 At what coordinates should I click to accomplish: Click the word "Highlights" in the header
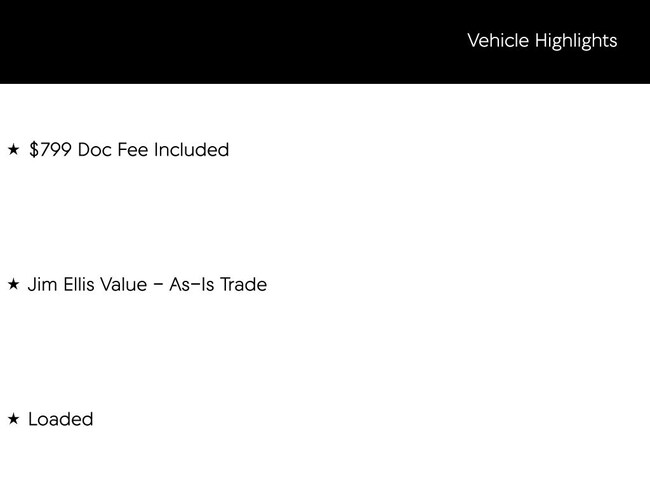pyautogui.click(x=576, y=41)
